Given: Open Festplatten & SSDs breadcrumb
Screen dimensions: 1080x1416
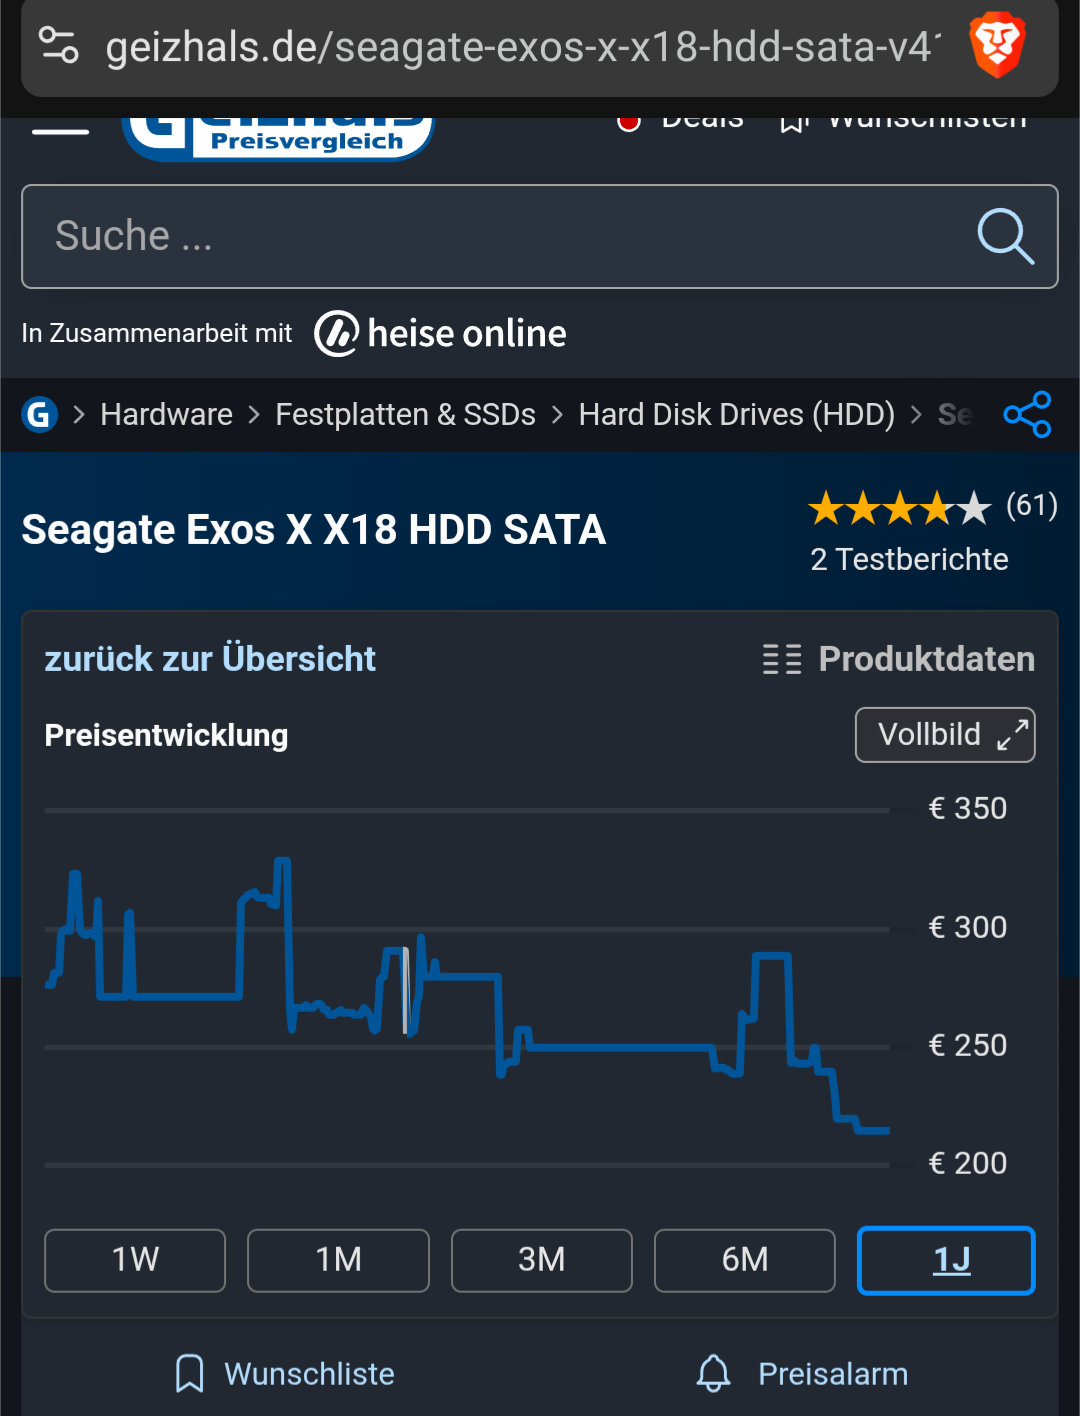Looking at the screenshot, I should point(405,414).
